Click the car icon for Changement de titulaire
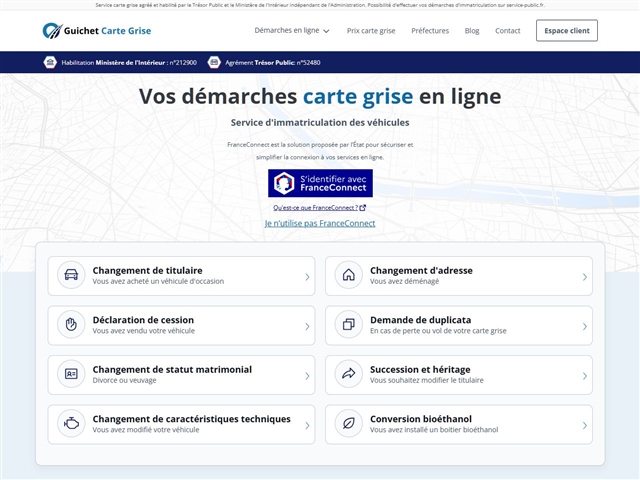 pyautogui.click(x=71, y=275)
